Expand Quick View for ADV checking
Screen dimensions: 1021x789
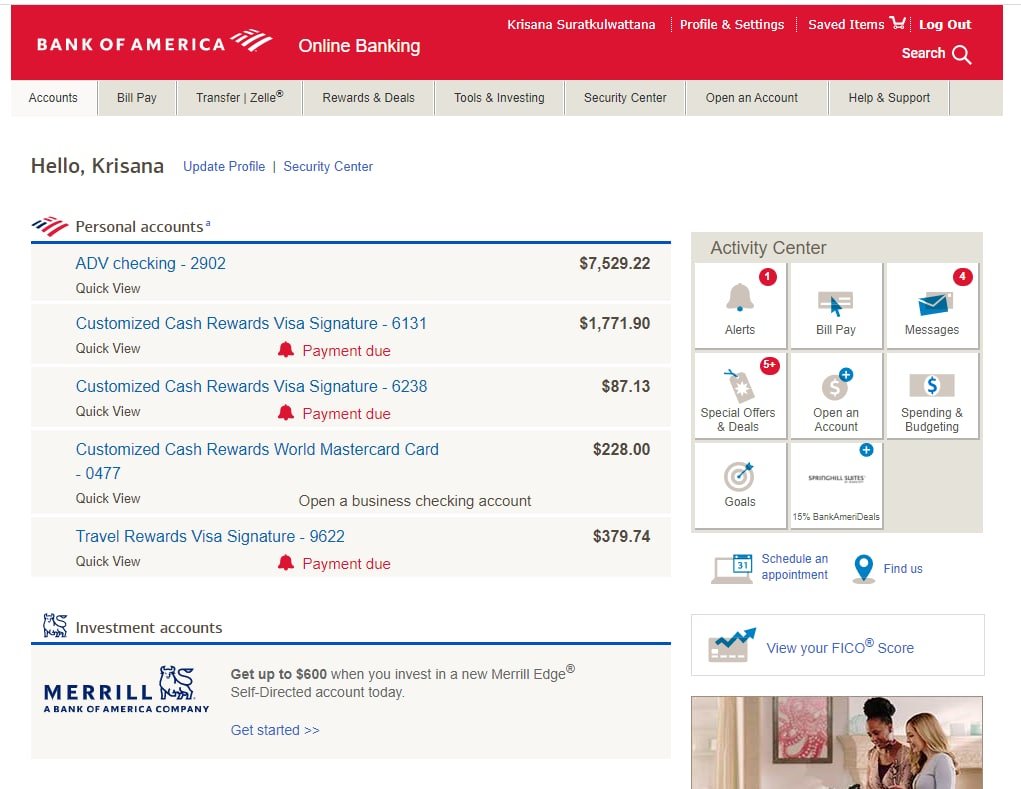click(108, 288)
